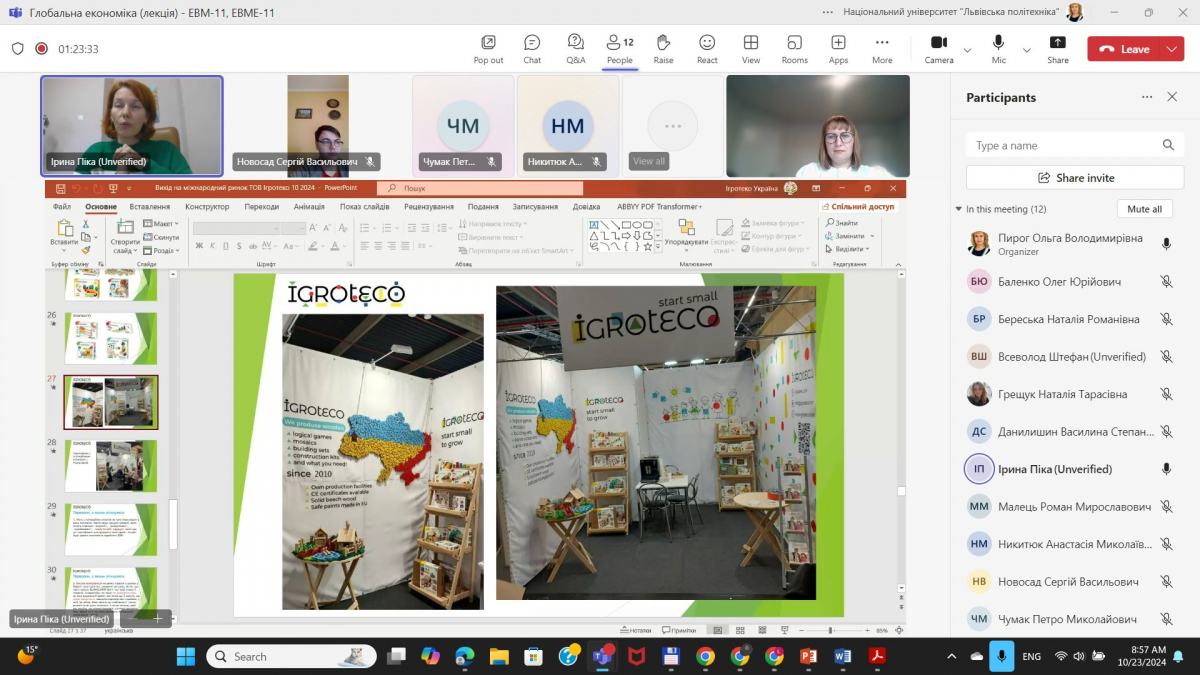This screenshot has height=675, width=1200.
Task: Toggle the Mic mute button
Action: point(998,48)
